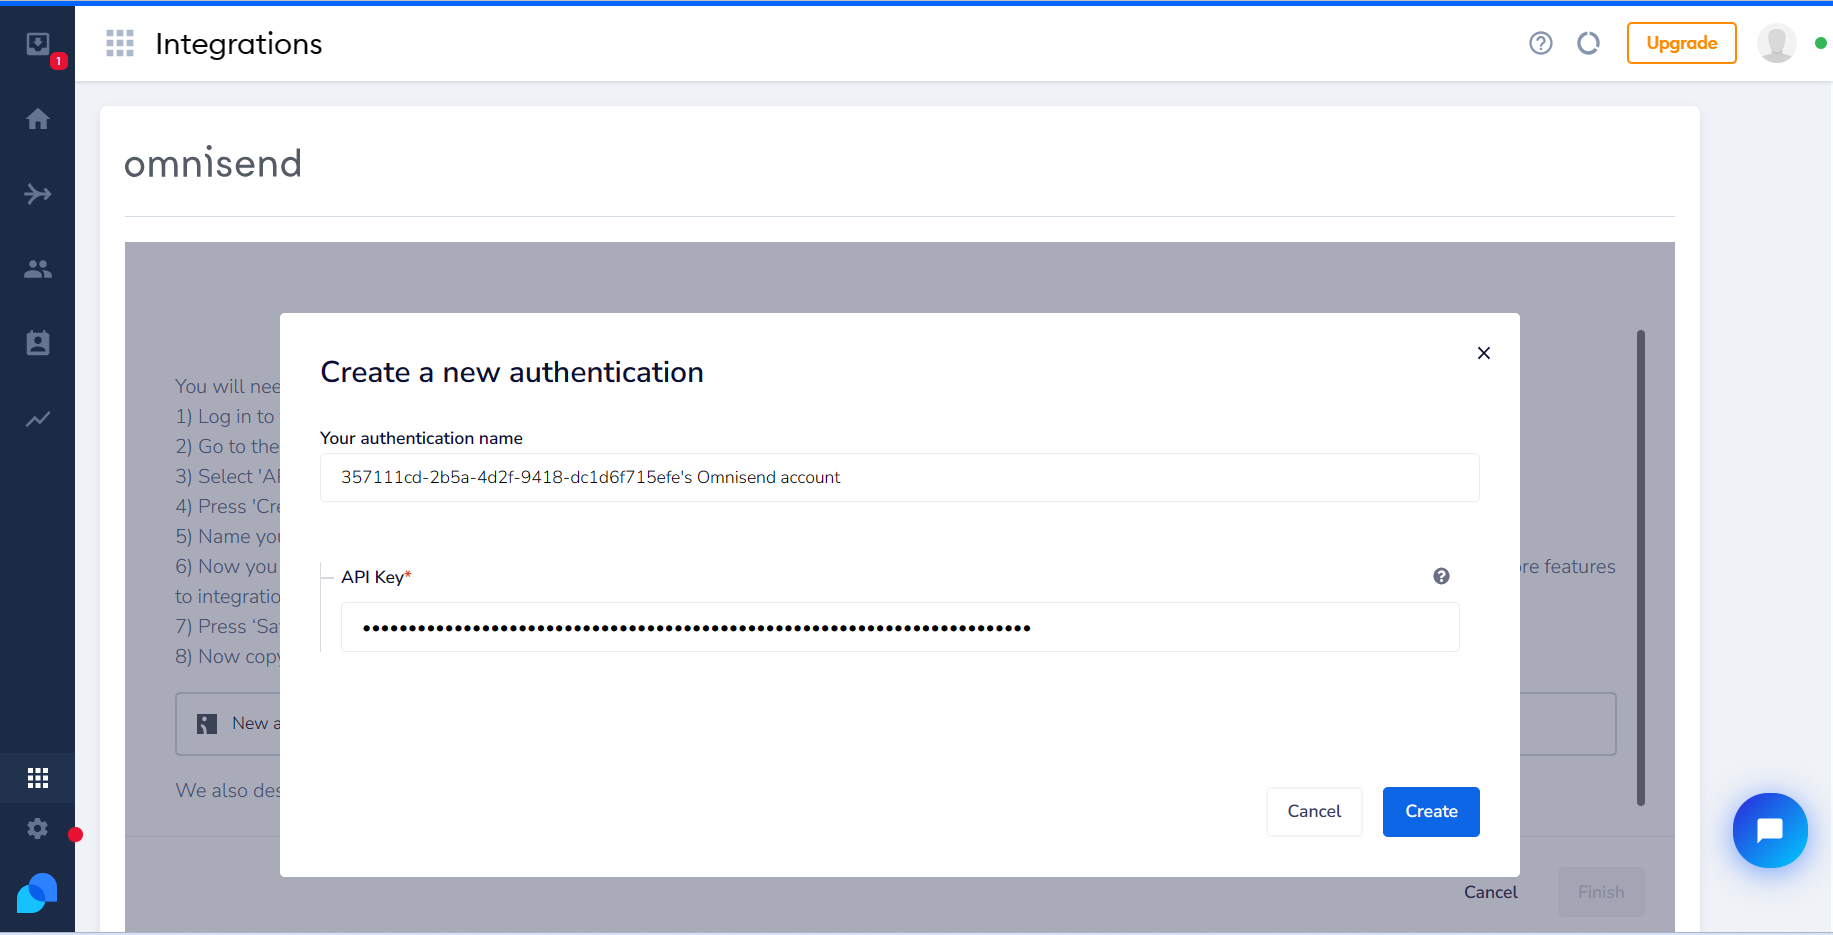Click the greyed Finish button
The image size is (1833, 935).
click(1601, 892)
